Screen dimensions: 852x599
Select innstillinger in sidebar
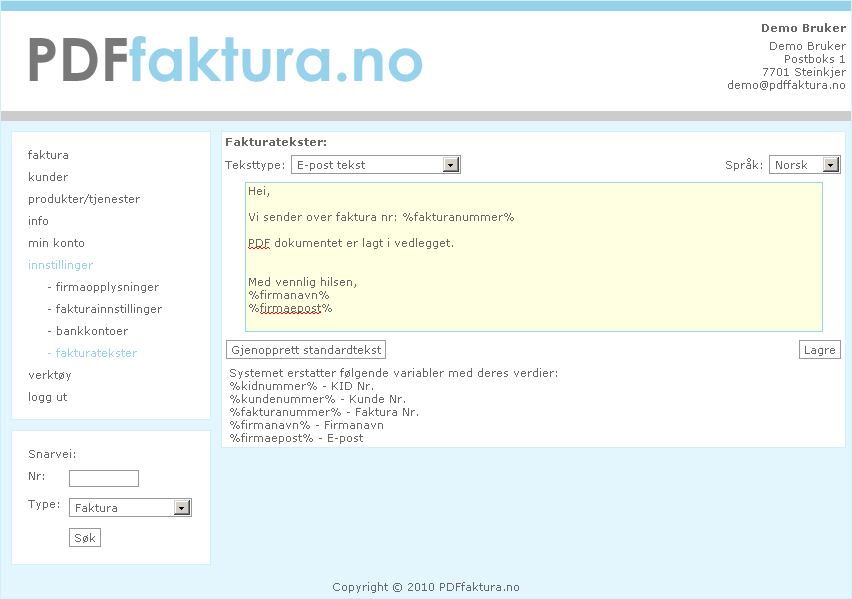point(60,265)
